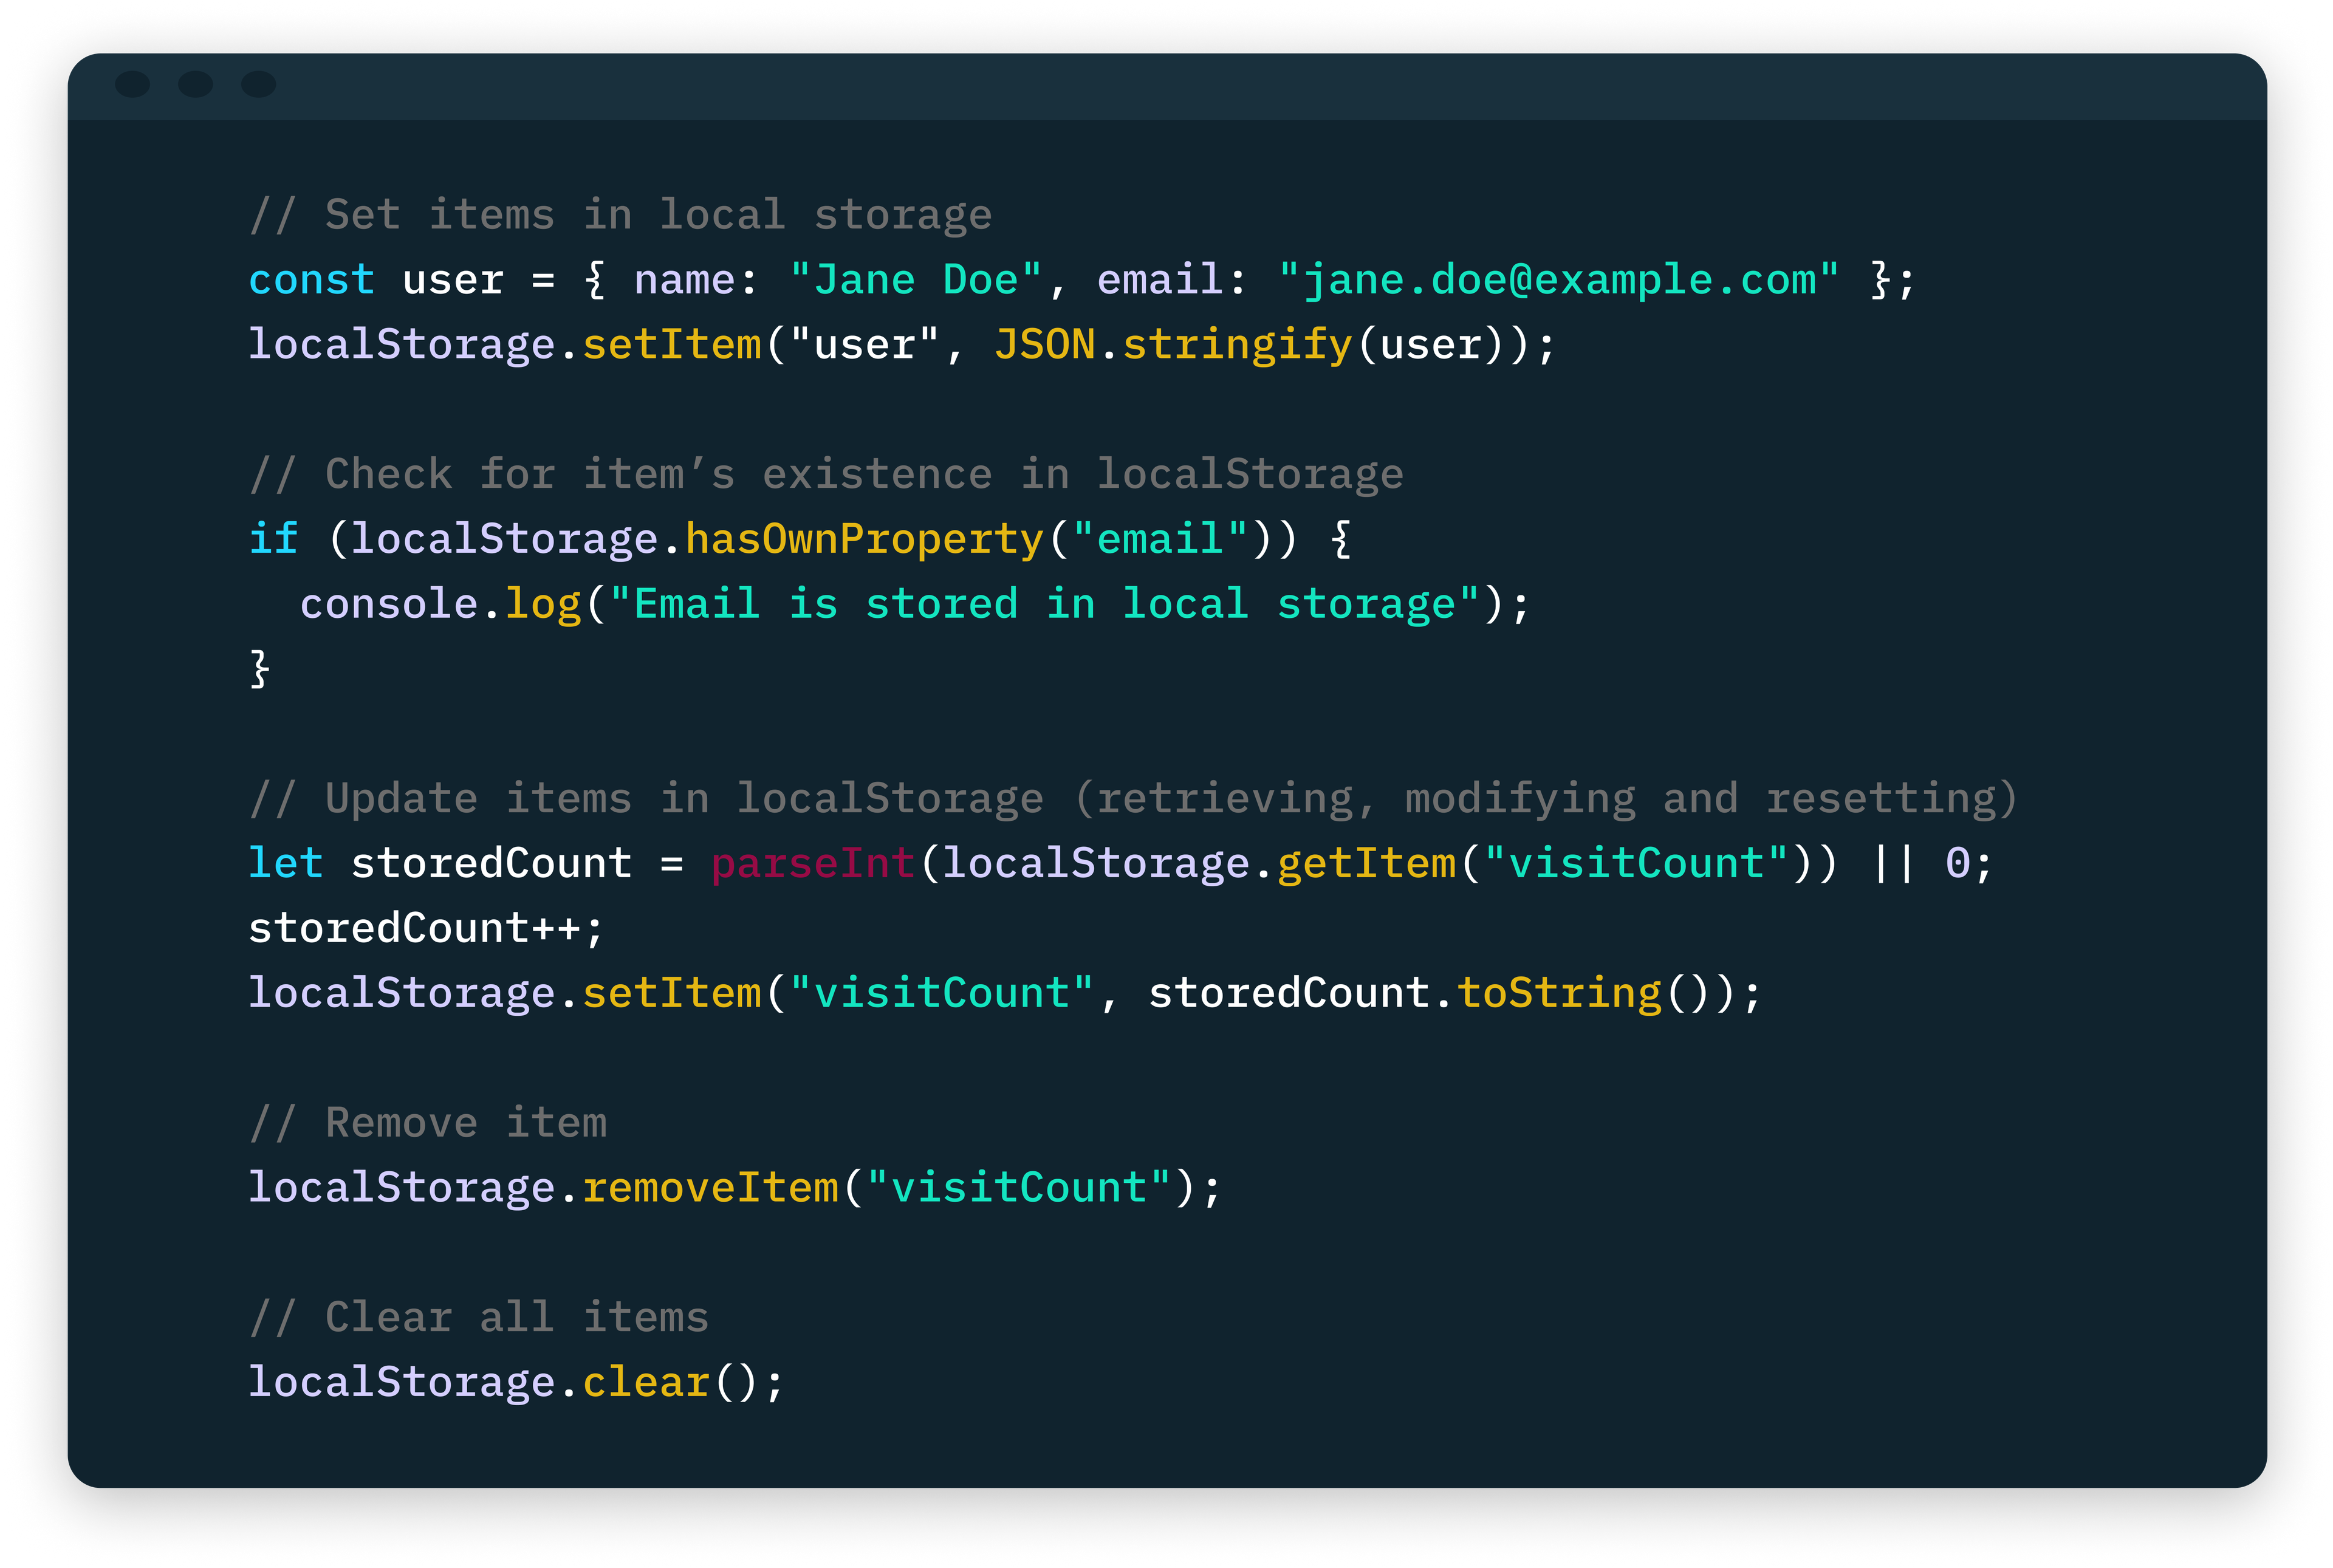Click the red parseInt function name
The height and width of the screenshot is (1568, 2333).
coord(813,864)
